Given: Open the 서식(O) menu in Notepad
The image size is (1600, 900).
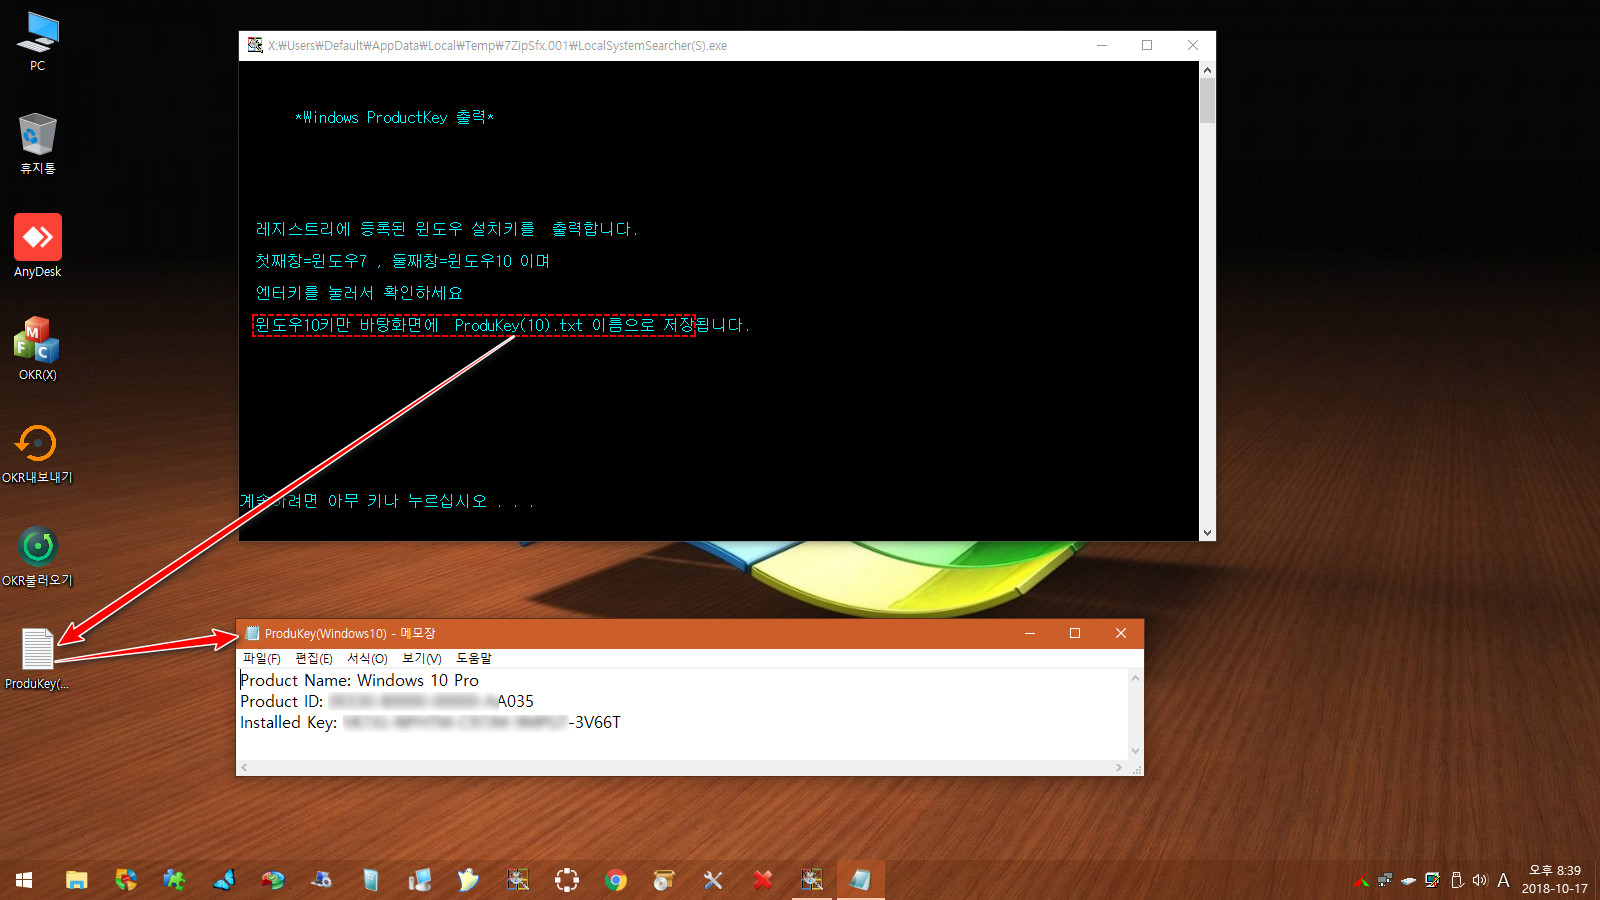Looking at the screenshot, I should [367, 658].
